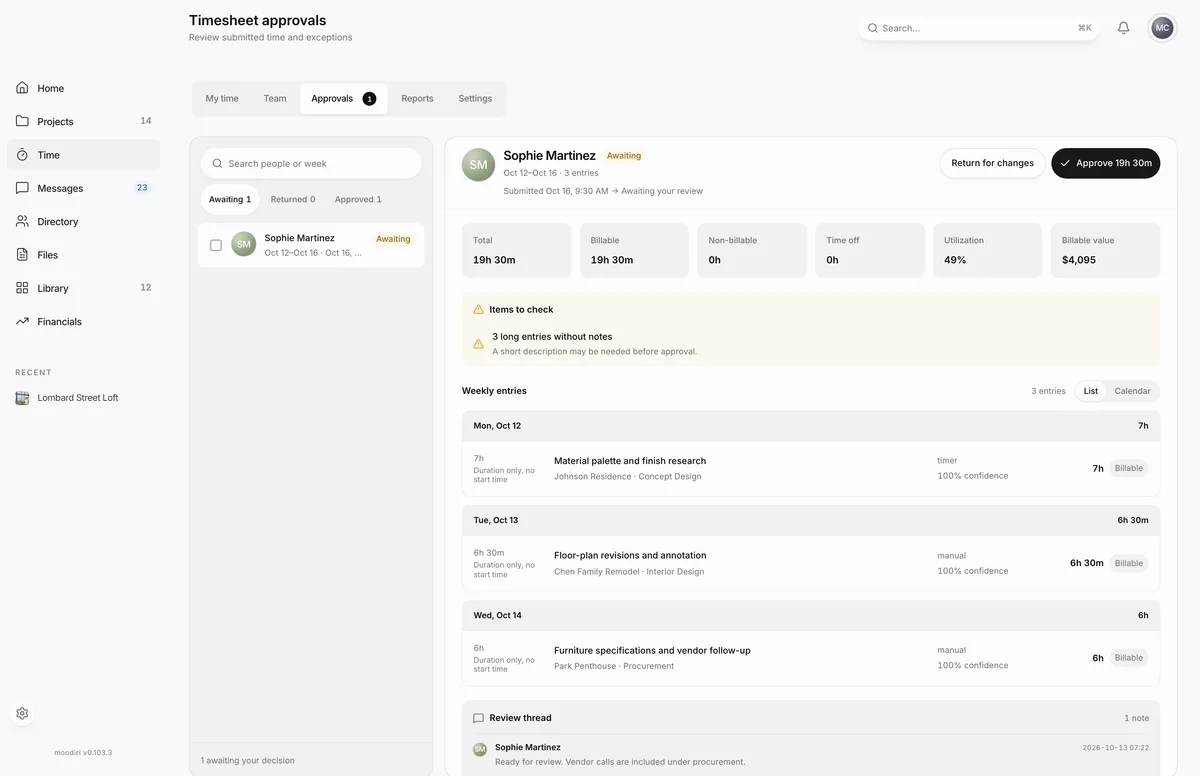Click moodiri v0.103.3 version label

(83, 752)
